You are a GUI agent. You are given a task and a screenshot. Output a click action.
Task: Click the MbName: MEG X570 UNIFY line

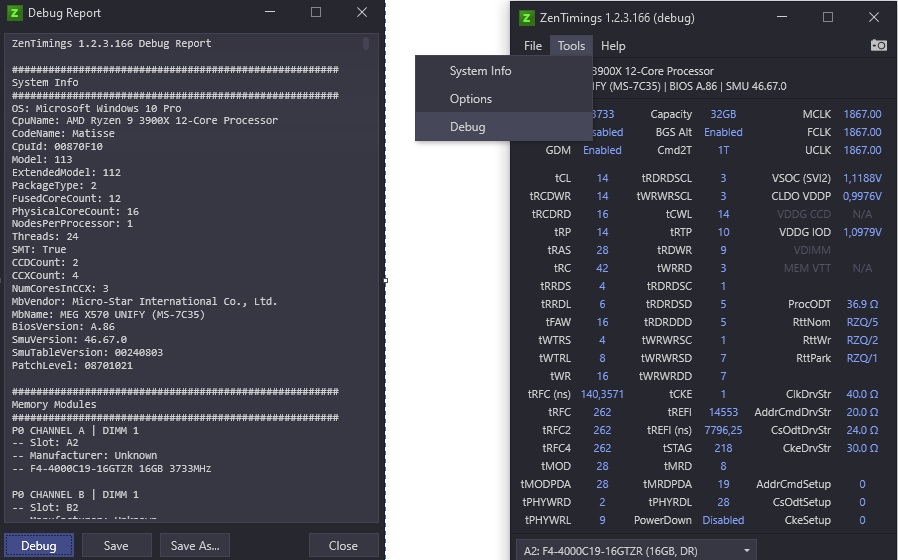pyautogui.click(x=108, y=314)
